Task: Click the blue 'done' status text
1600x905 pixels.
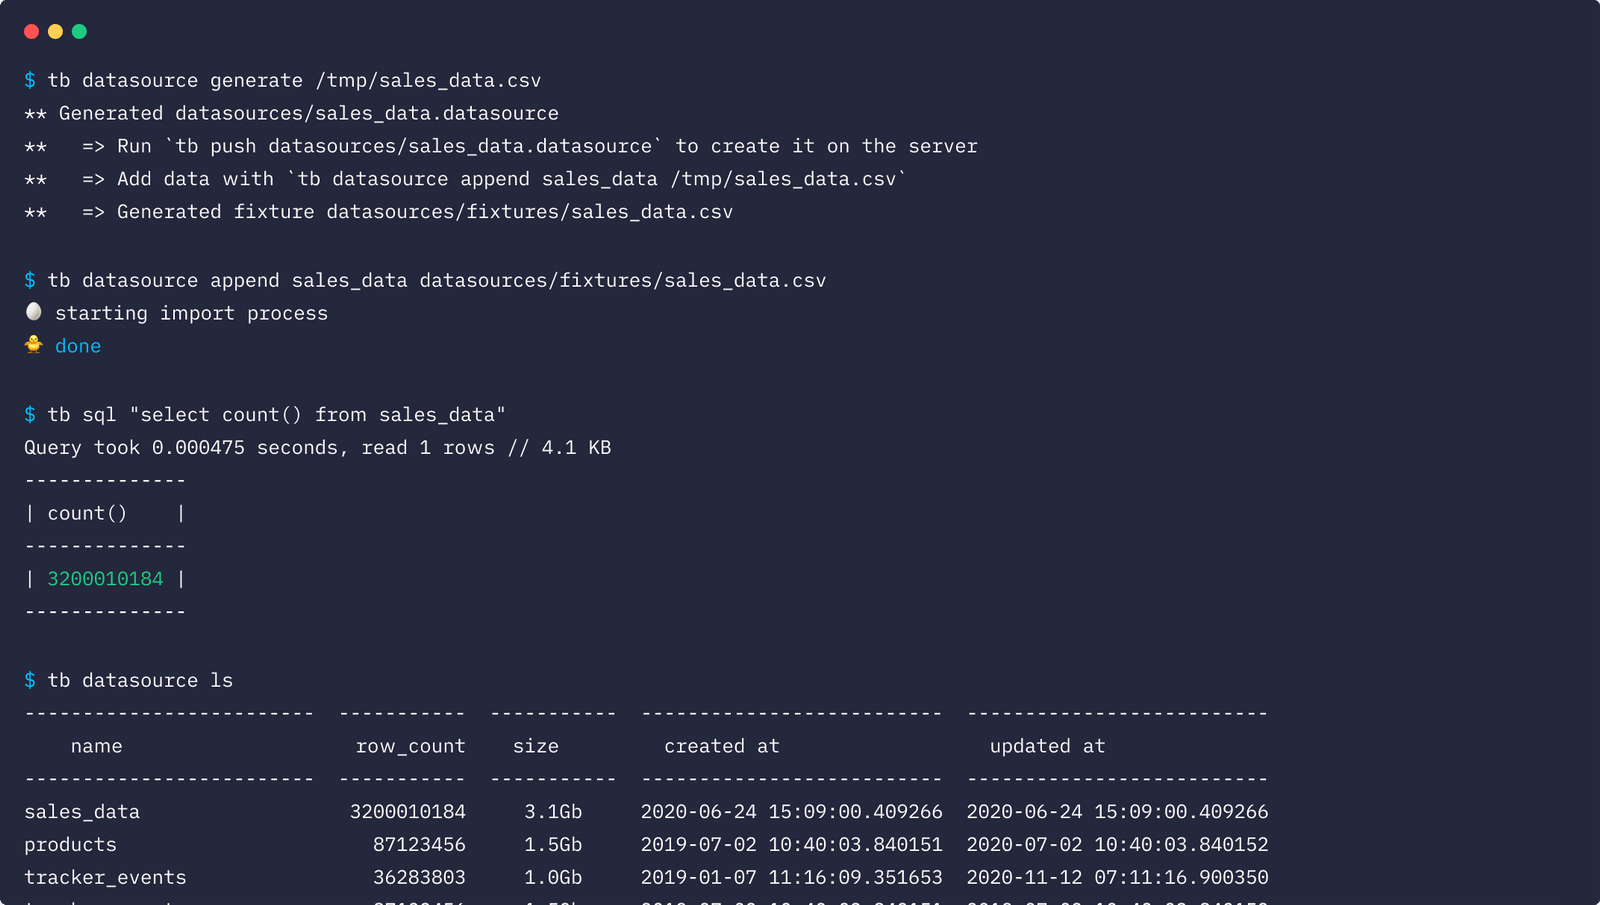Action: [78, 346]
